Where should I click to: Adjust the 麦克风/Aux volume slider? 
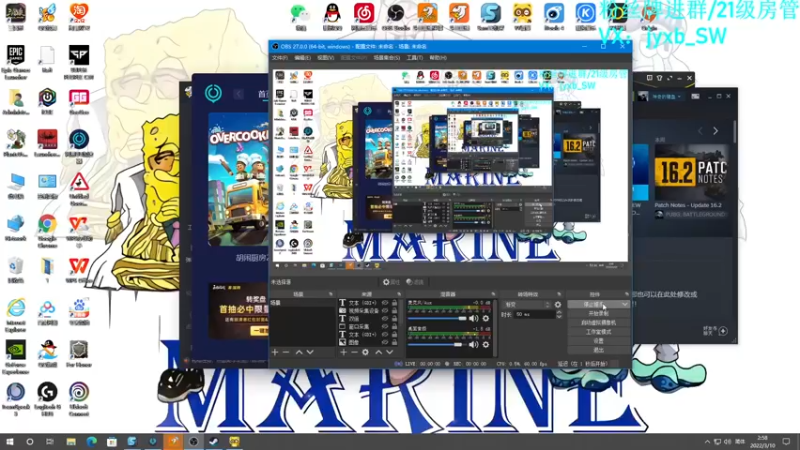click(x=437, y=318)
